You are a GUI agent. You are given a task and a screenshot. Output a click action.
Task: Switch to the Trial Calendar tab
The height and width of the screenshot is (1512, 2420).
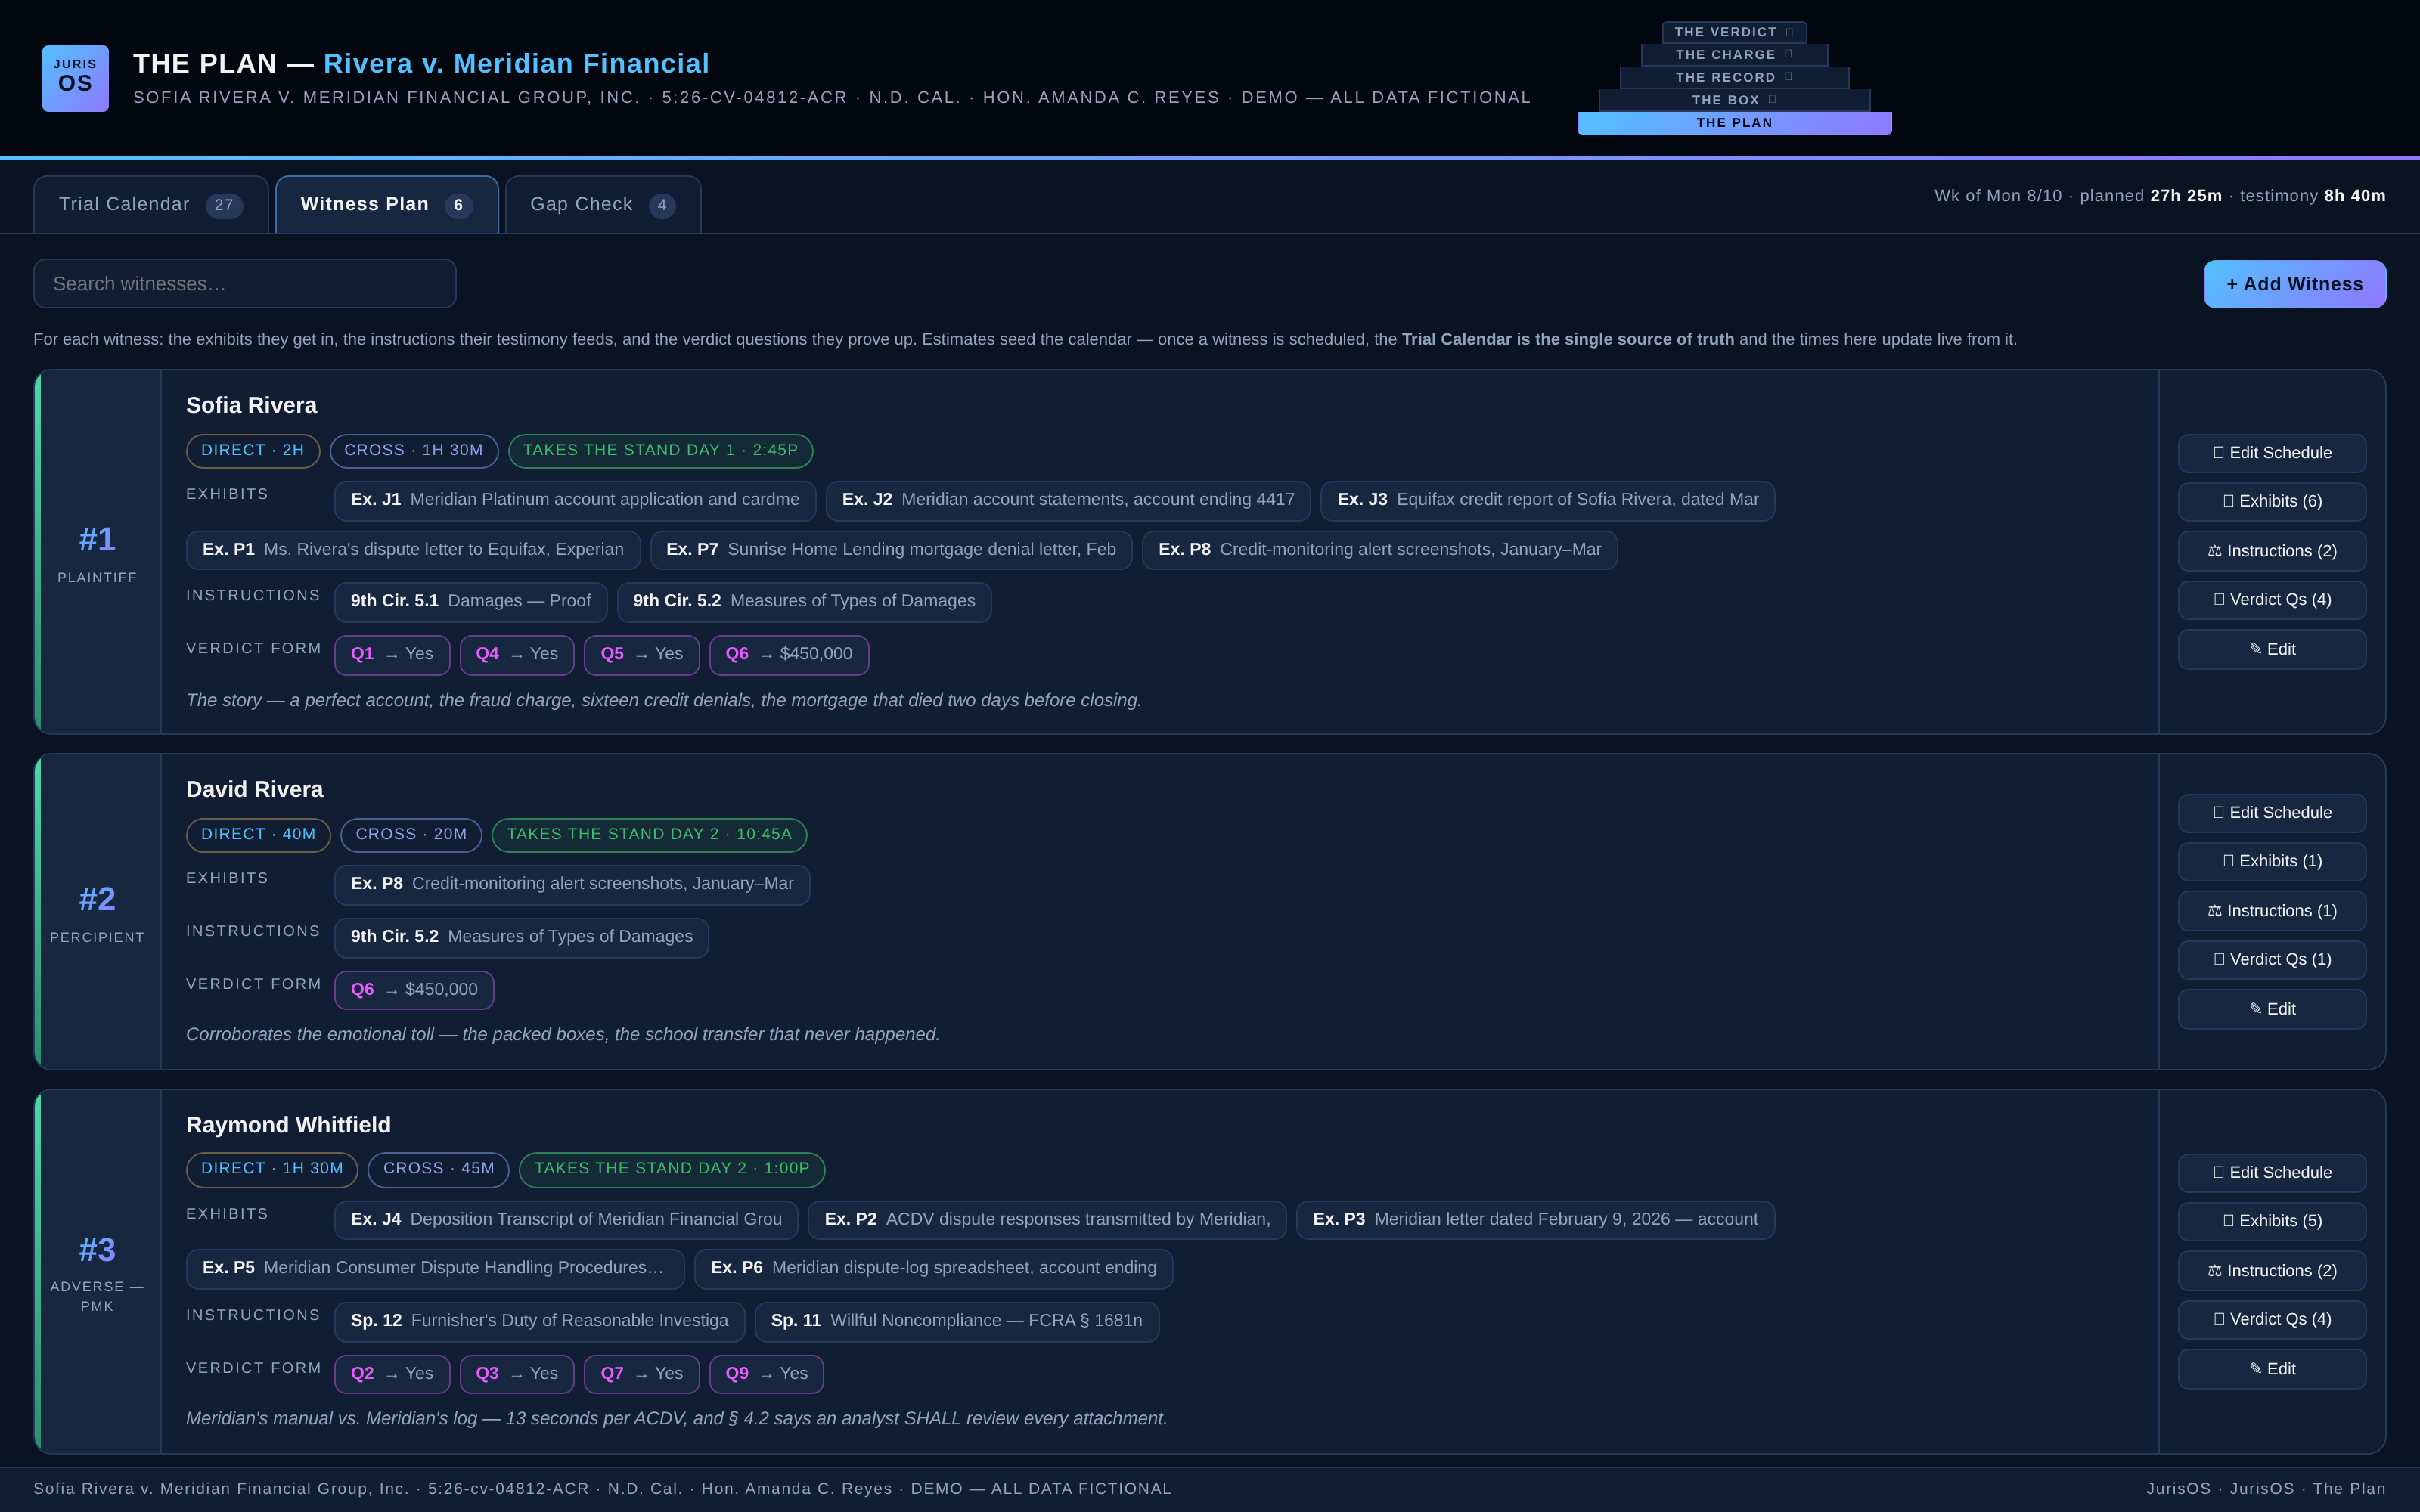151,205
